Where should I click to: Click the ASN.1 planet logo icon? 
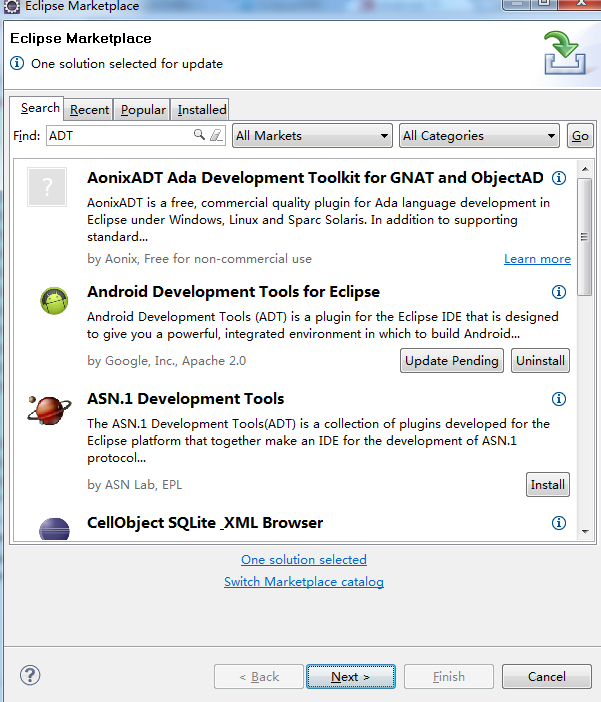click(49, 411)
